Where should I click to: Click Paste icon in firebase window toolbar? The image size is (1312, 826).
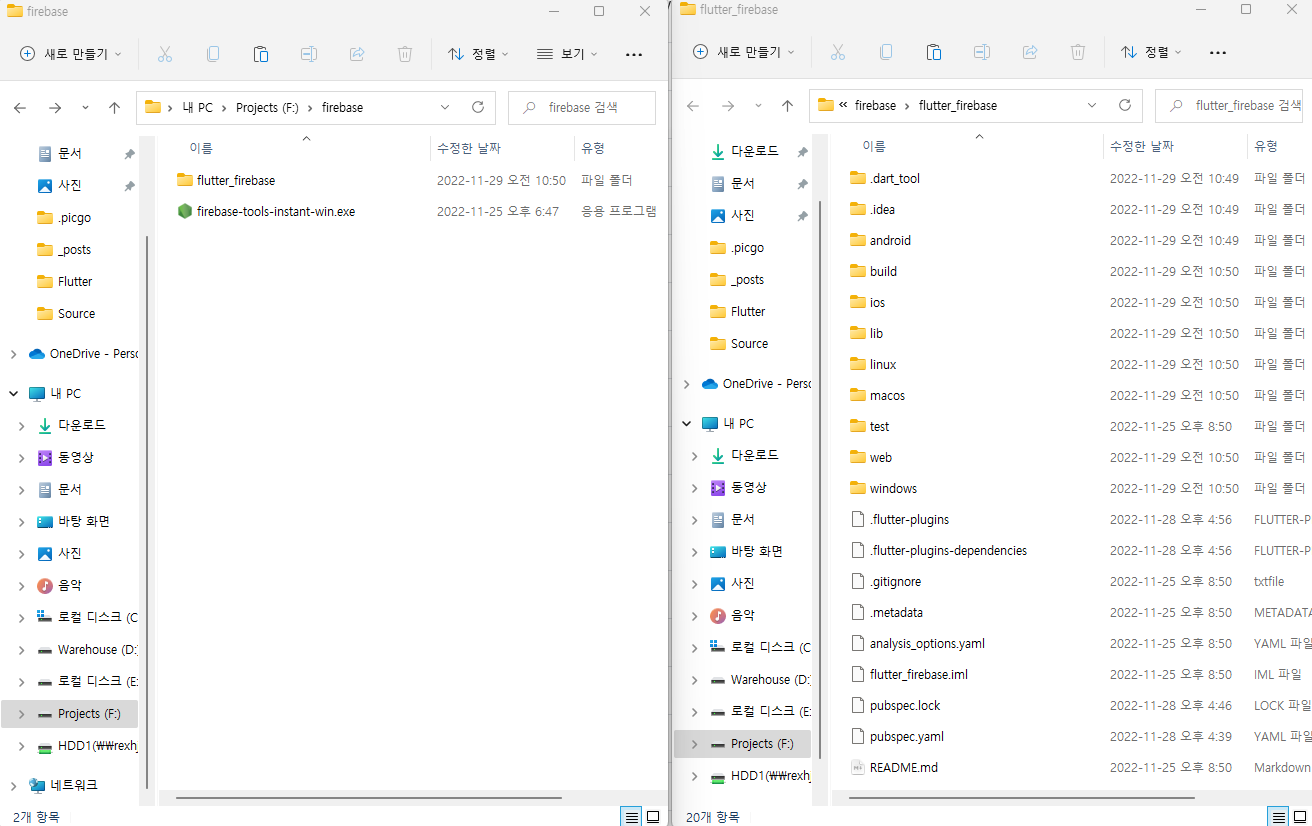click(261, 54)
